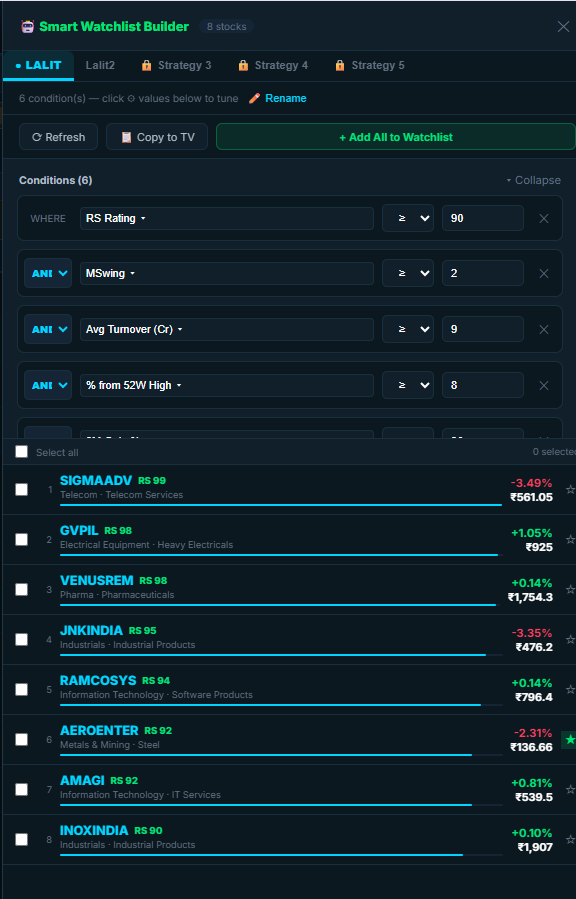Rename the current strategy
This screenshot has height=899, width=576.
(x=285, y=98)
